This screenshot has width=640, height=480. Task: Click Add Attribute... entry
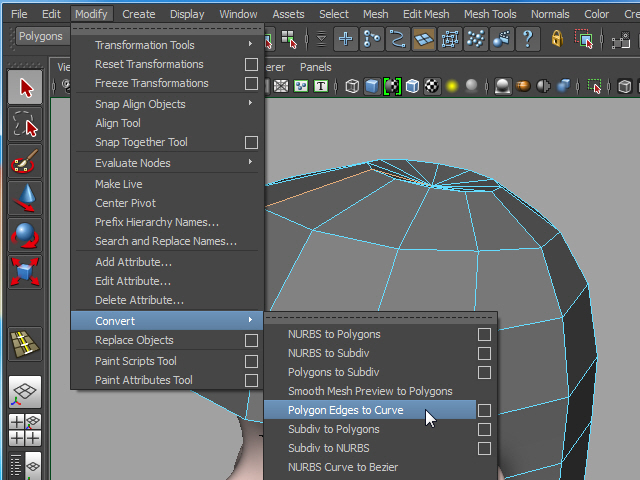click(x=133, y=262)
